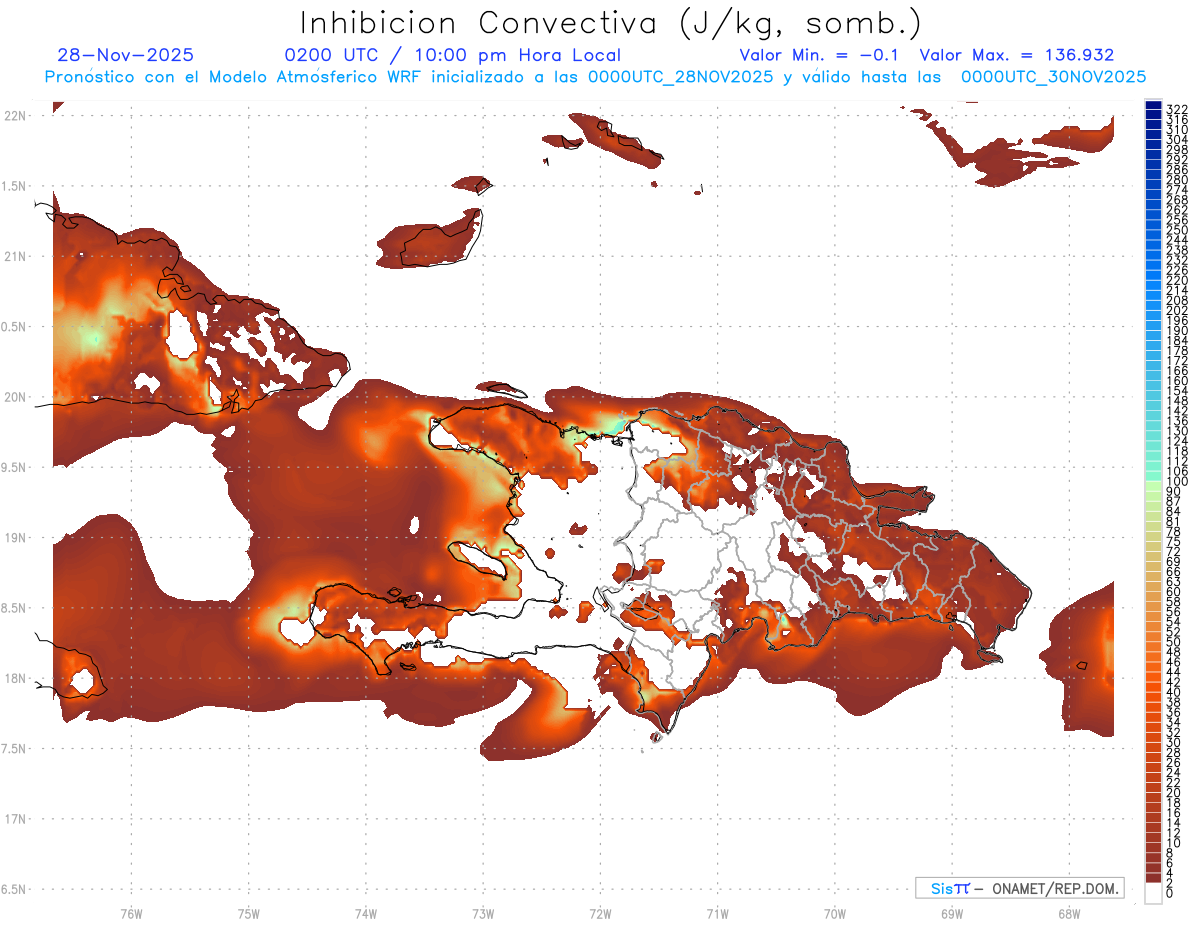Click the '20N' latitude label

pos(15,397)
